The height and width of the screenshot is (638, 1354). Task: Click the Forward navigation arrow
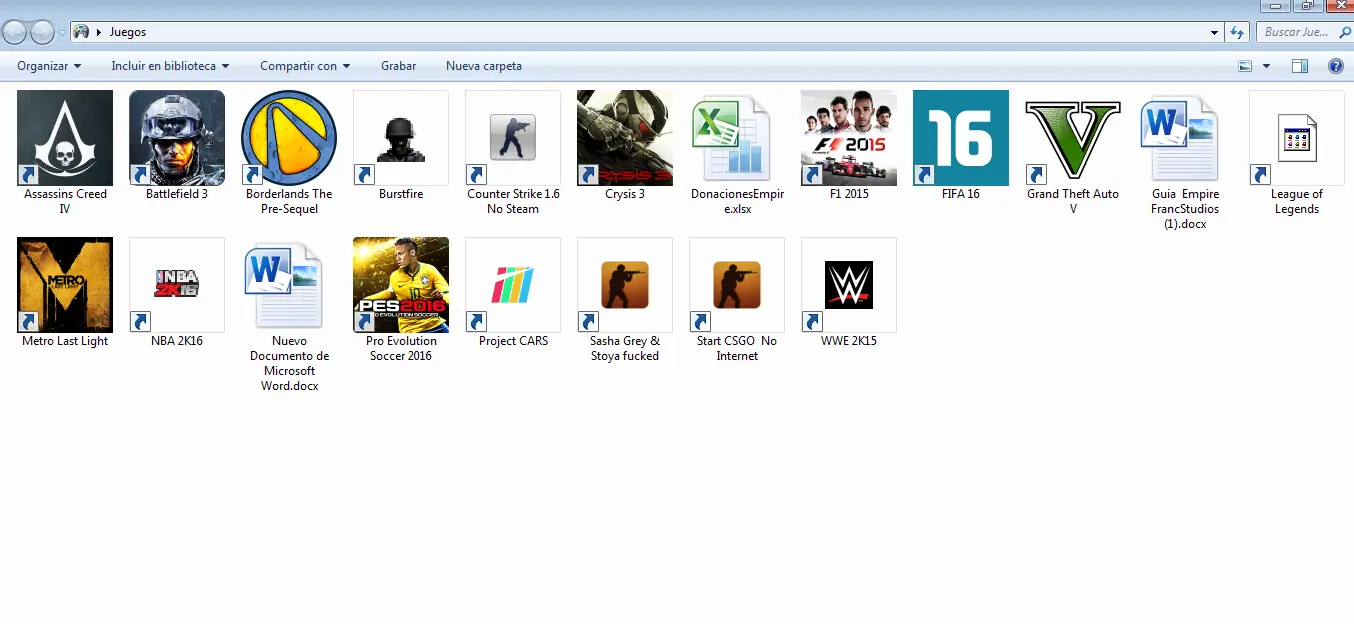coord(42,32)
